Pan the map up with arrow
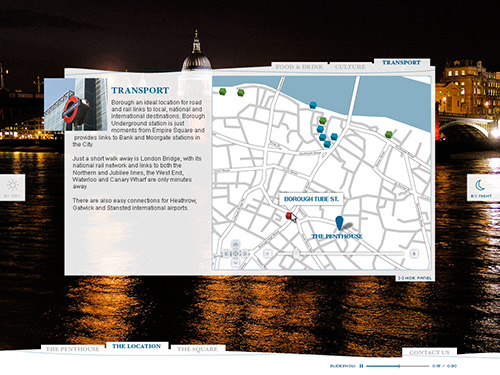This screenshot has width=500, height=375. pos(235,244)
